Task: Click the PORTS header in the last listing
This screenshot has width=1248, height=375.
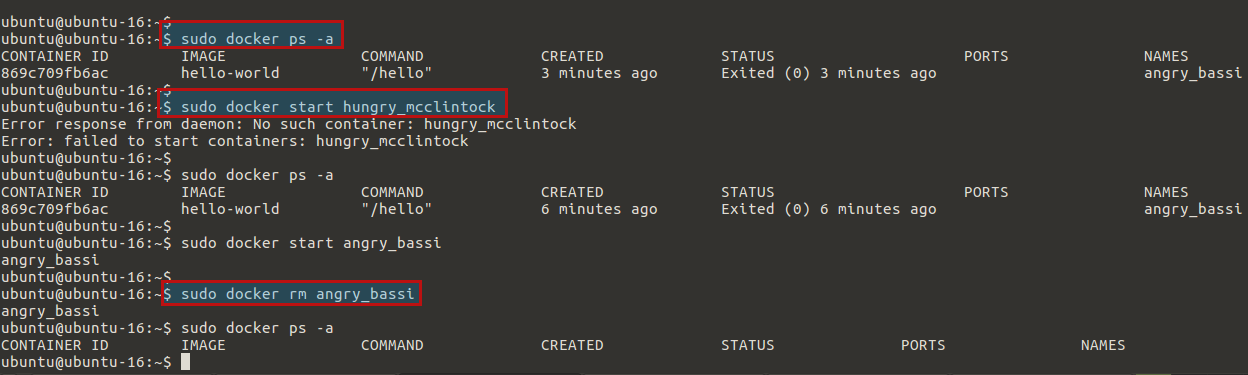Action: [x=923, y=345]
